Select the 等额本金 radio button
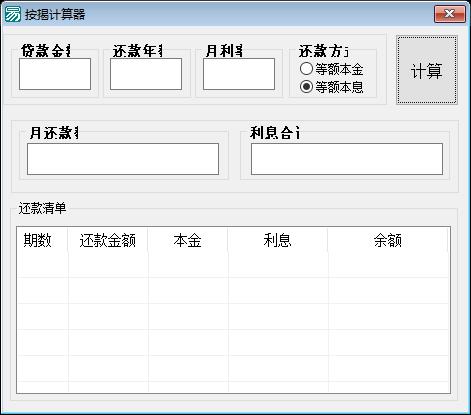This screenshot has height=415, width=471. tap(306, 69)
